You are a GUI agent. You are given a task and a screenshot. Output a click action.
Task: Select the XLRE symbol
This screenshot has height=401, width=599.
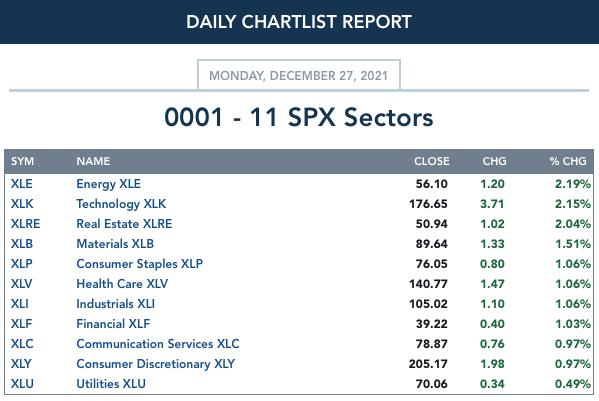(25, 224)
